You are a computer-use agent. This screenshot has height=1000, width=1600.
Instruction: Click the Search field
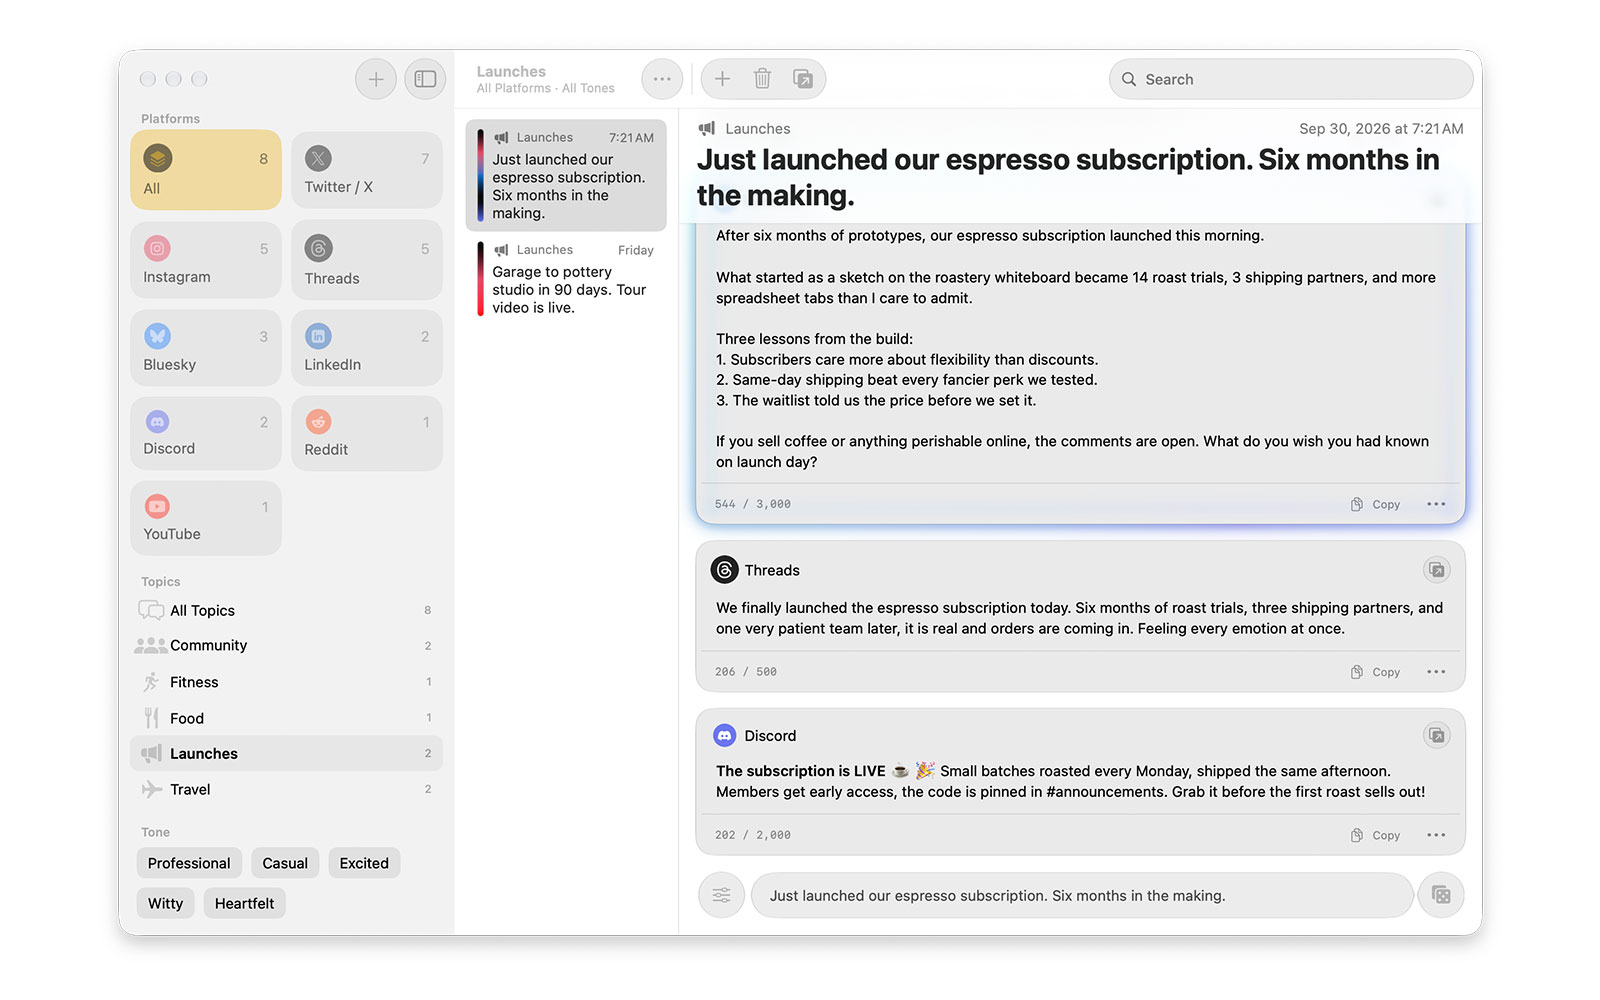point(1291,79)
